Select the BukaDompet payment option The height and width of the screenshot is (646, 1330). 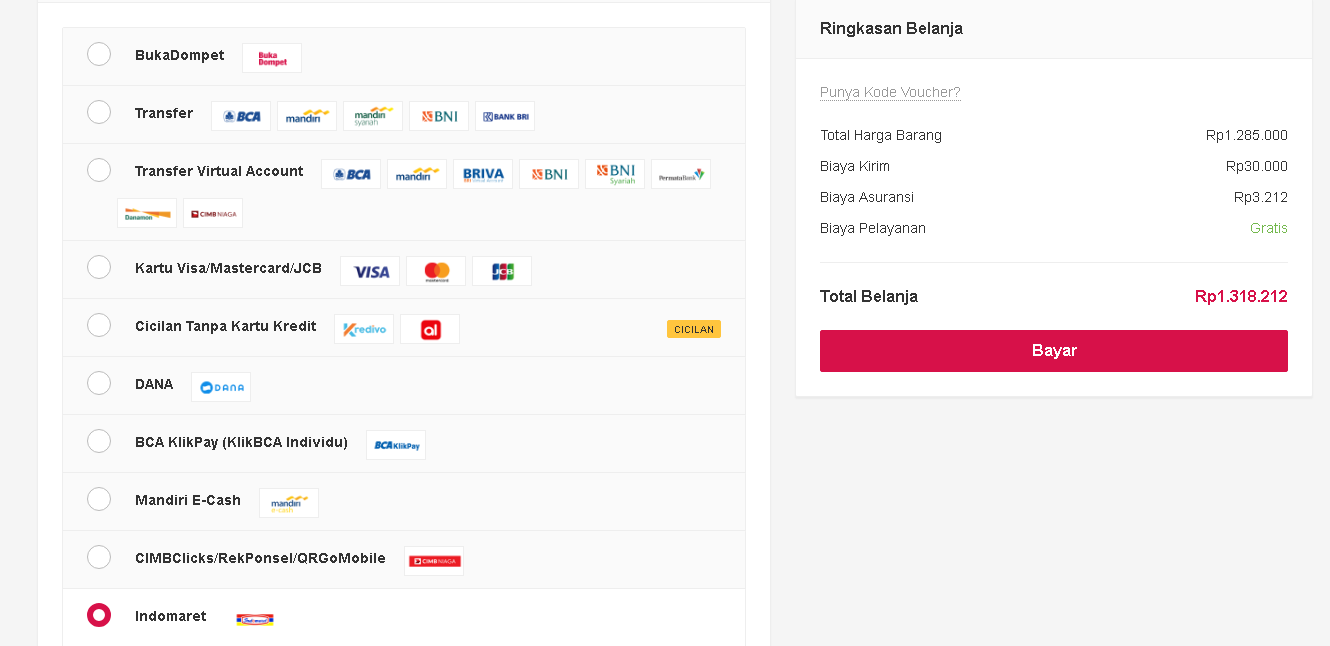coord(99,54)
